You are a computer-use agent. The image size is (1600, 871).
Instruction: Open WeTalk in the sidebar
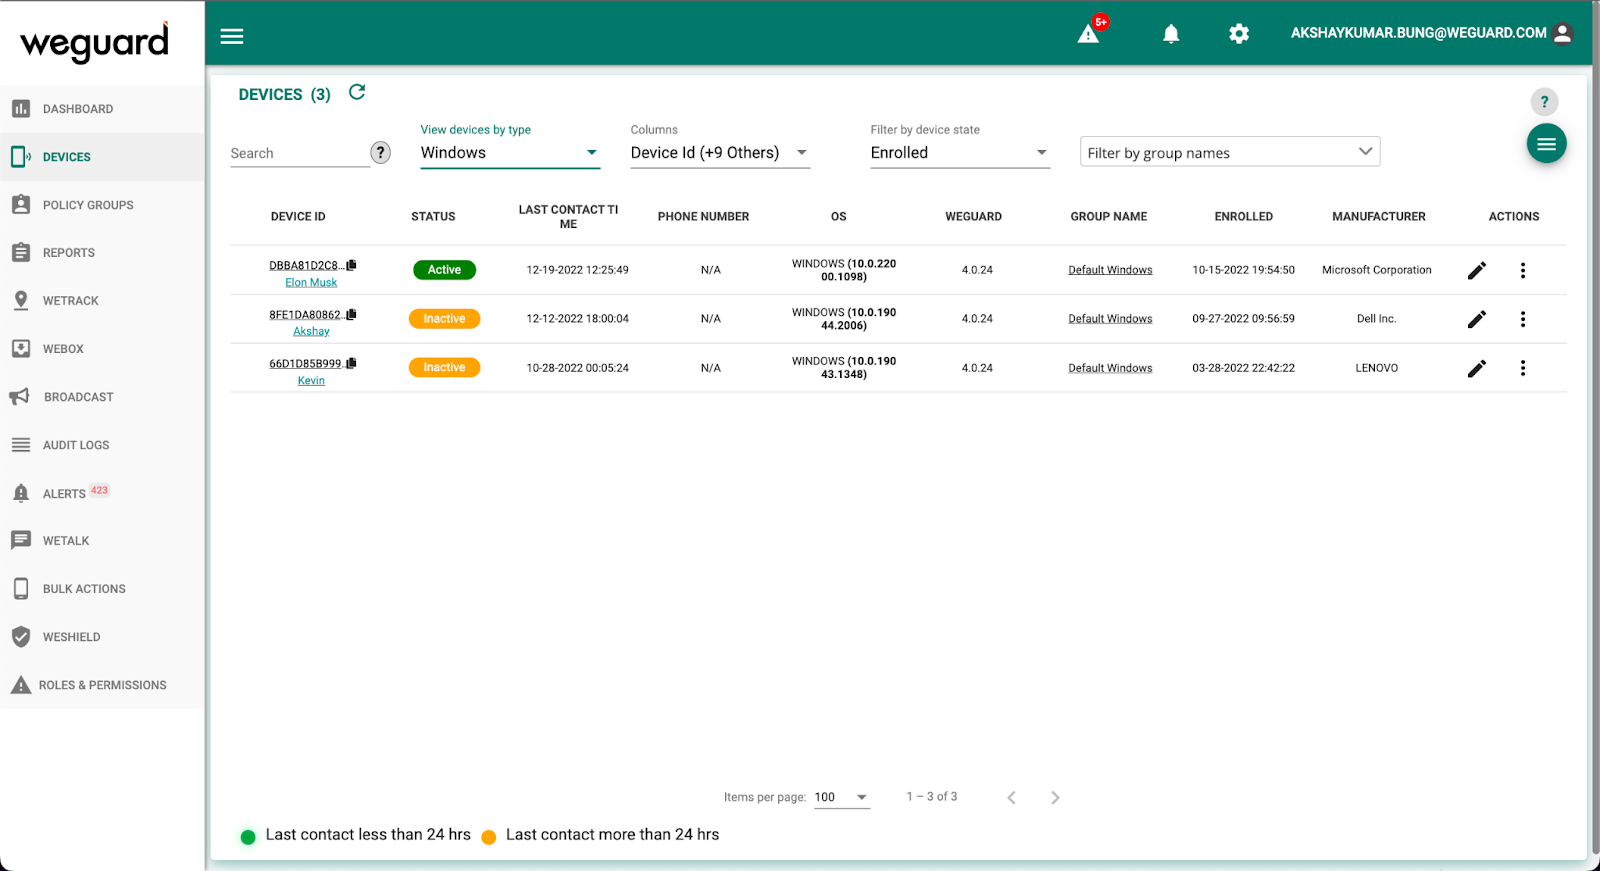(102, 541)
